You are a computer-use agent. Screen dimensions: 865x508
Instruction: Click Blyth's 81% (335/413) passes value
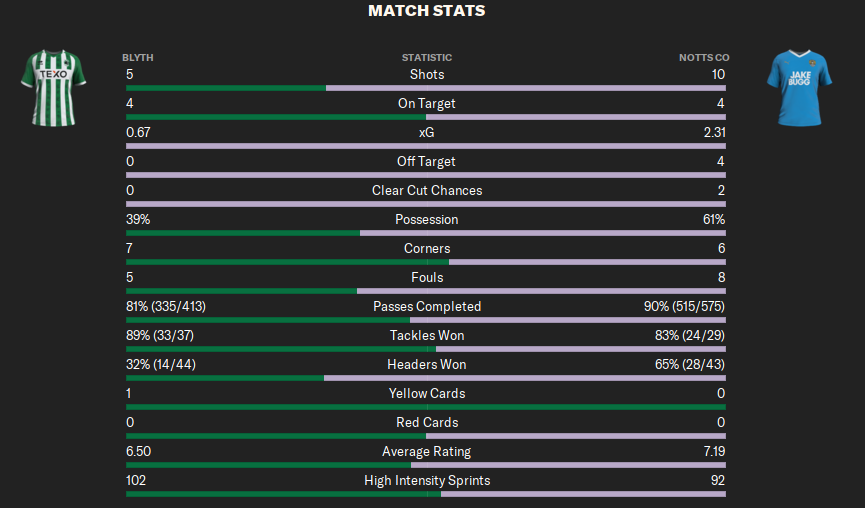[166, 306]
